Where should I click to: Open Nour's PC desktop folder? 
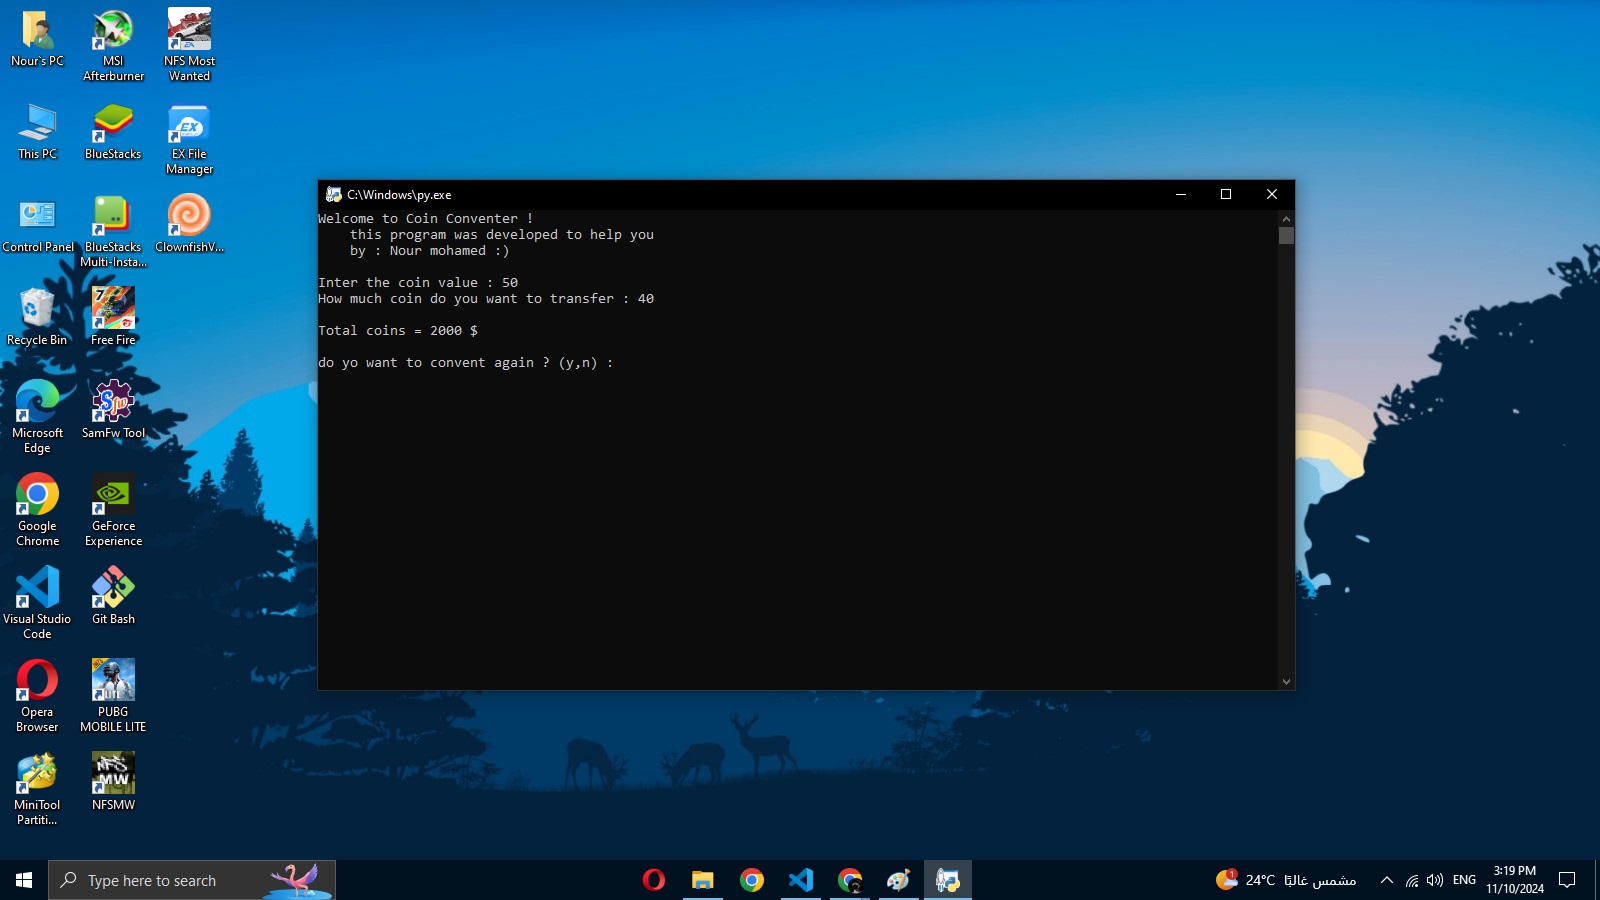(37, 39)
